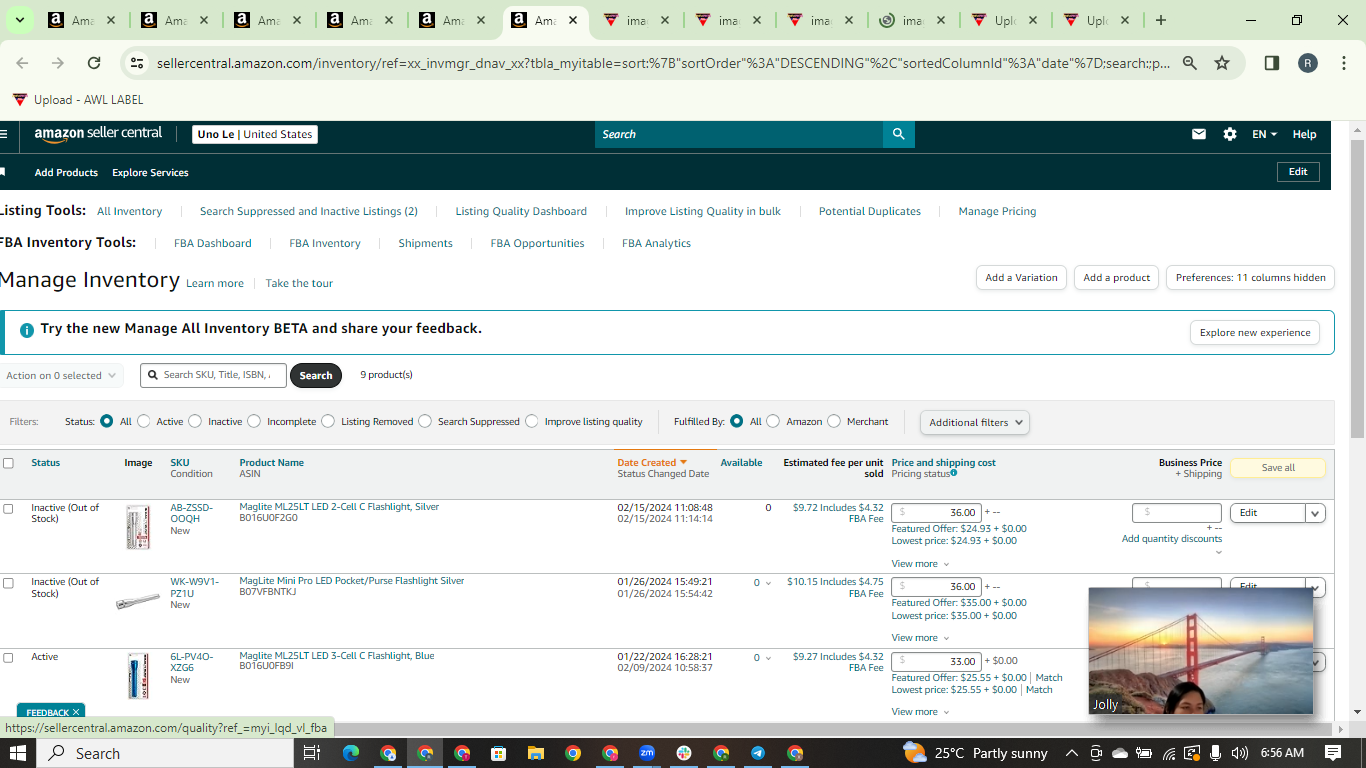This screenshot has width=1366, height=768.
Task: Open the All Inventory listing tool
Action: [129, 211]
